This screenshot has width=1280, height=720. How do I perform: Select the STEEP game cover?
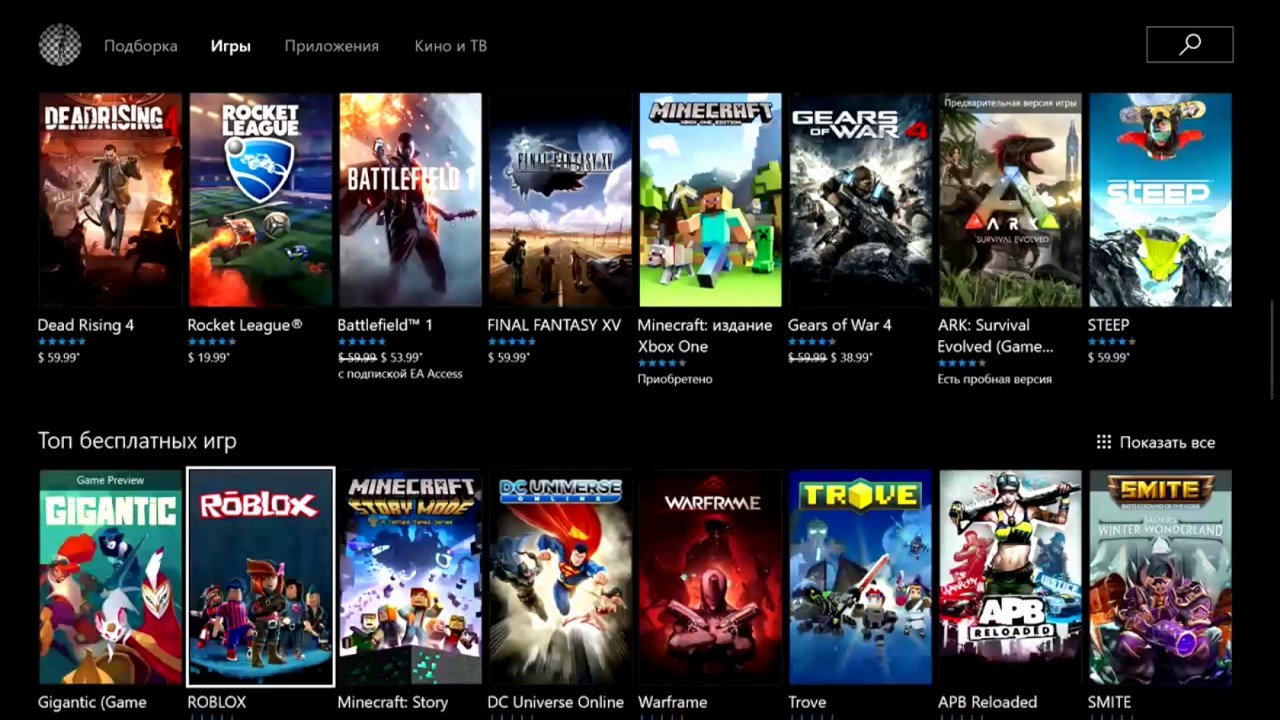pyautogui.click(x=1160, y=200)
